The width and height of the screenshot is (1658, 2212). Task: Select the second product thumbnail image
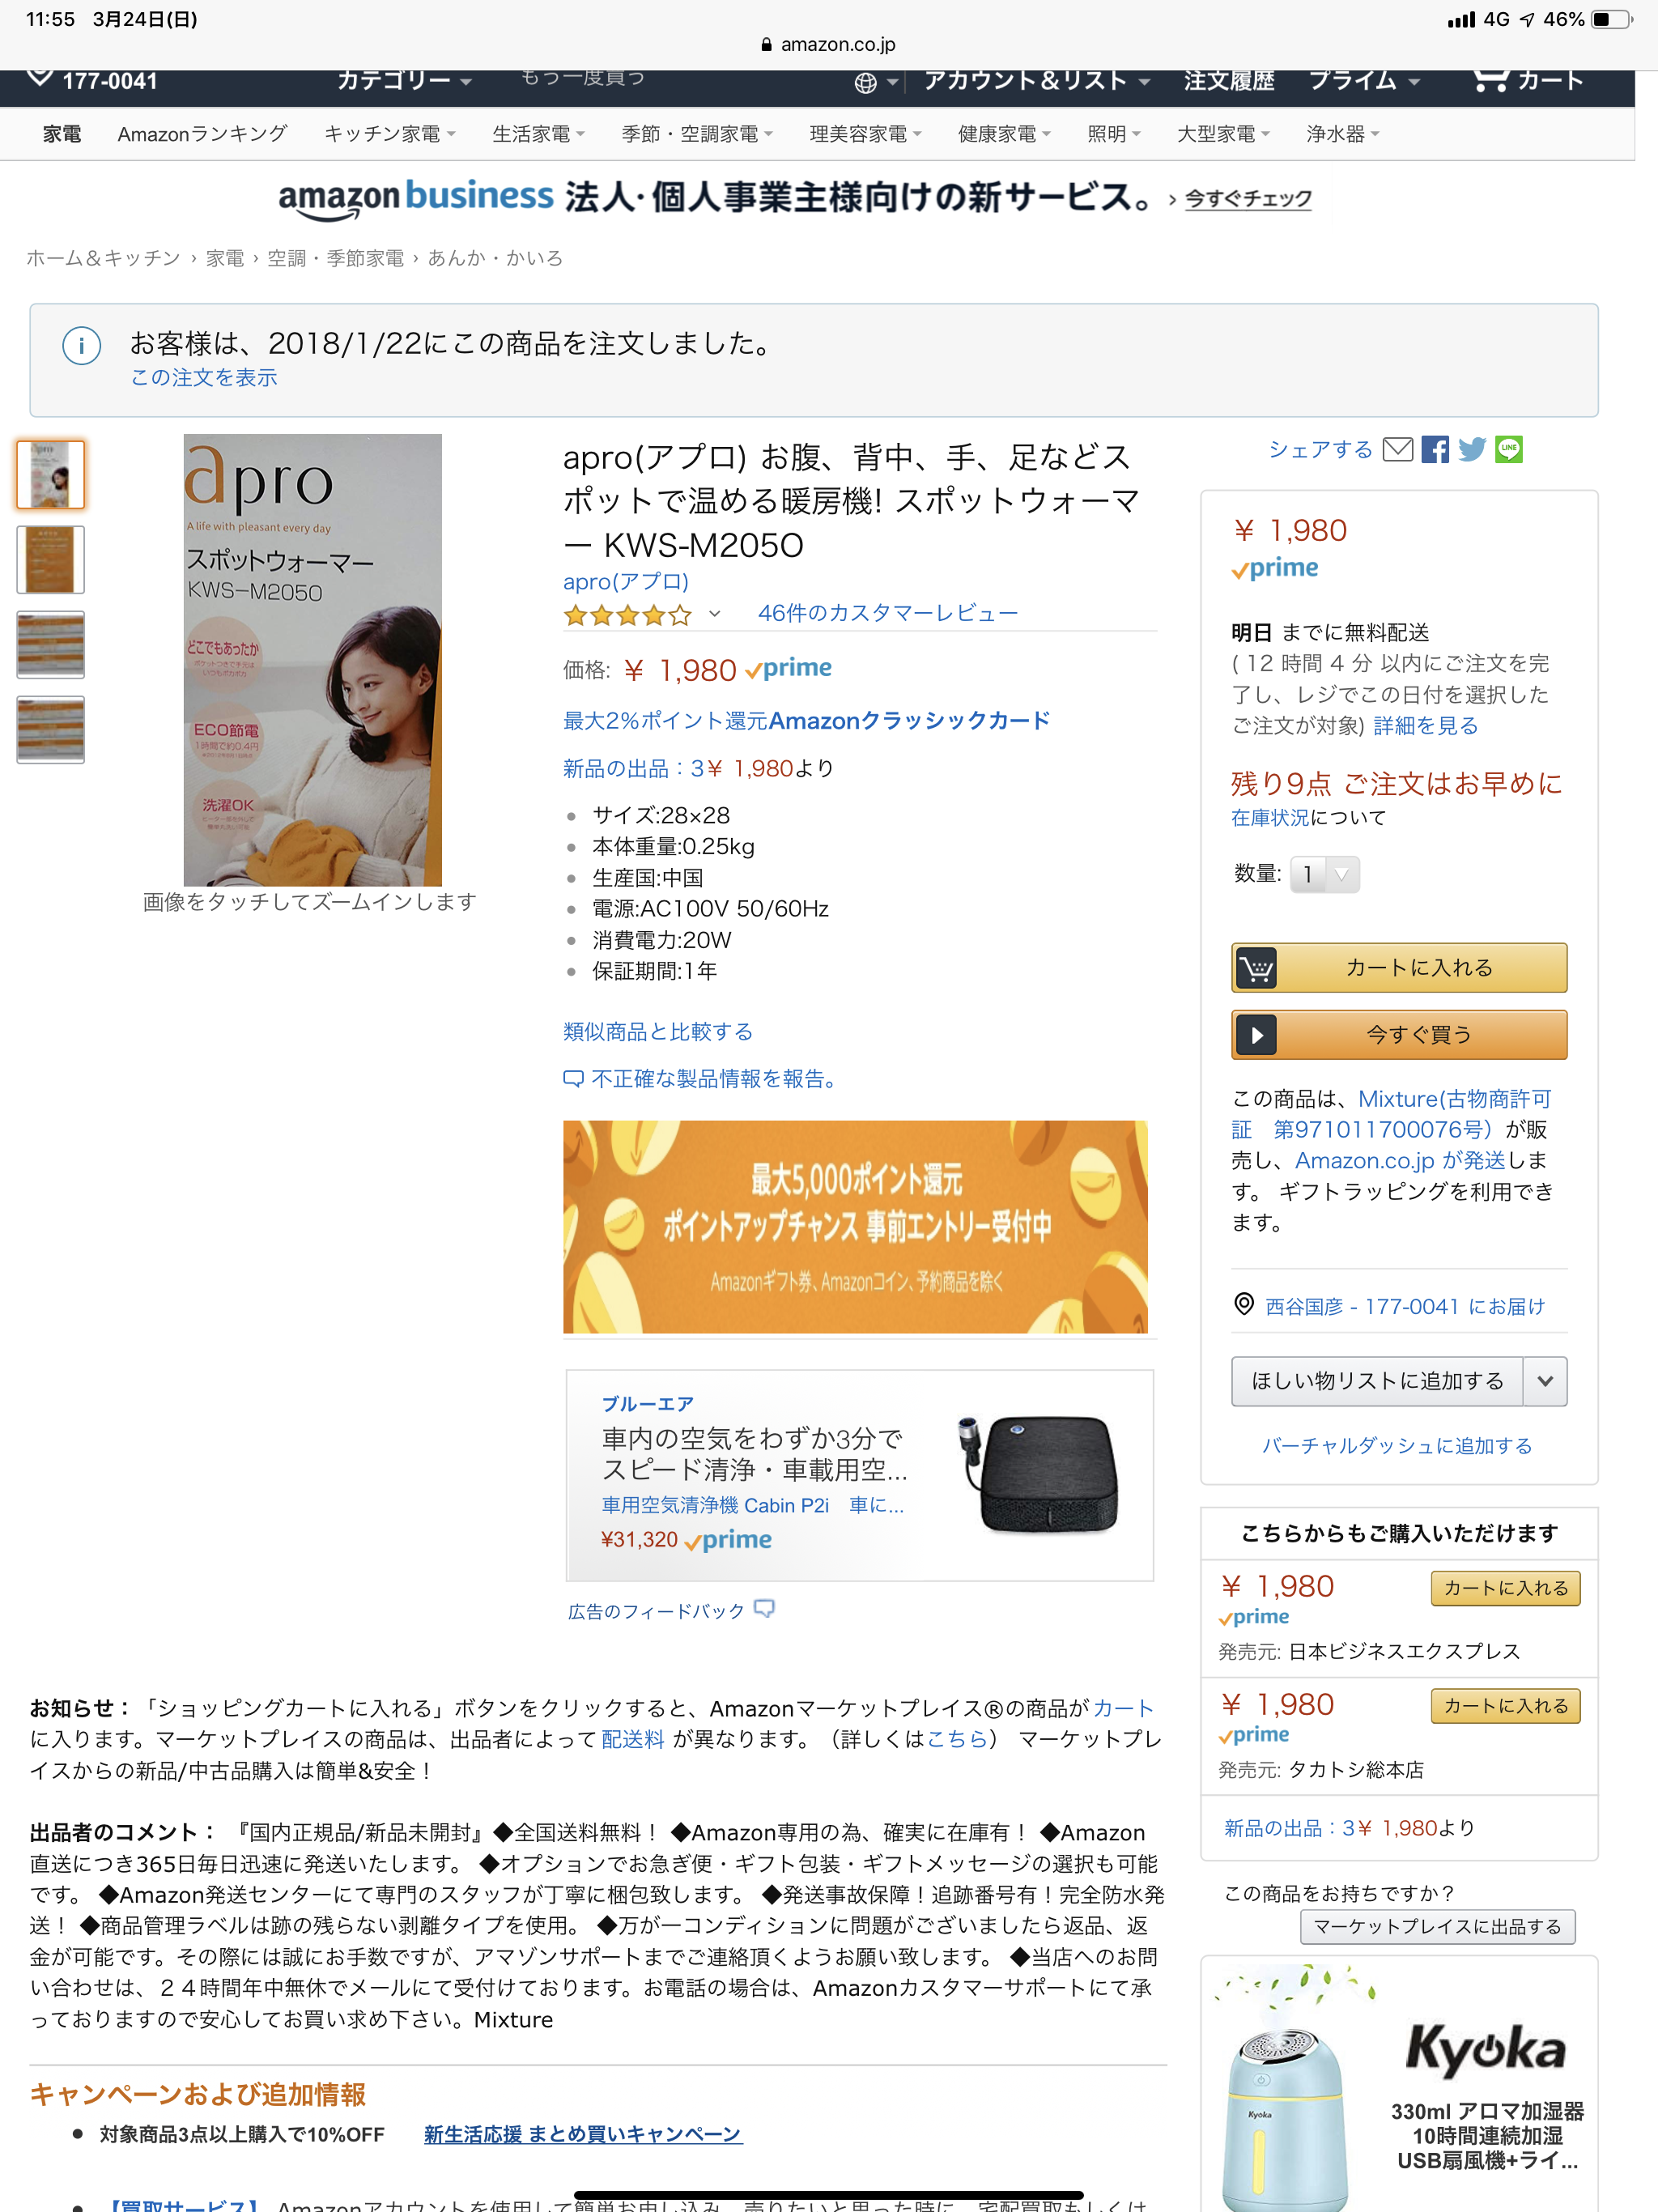click(x=50, y=560)
